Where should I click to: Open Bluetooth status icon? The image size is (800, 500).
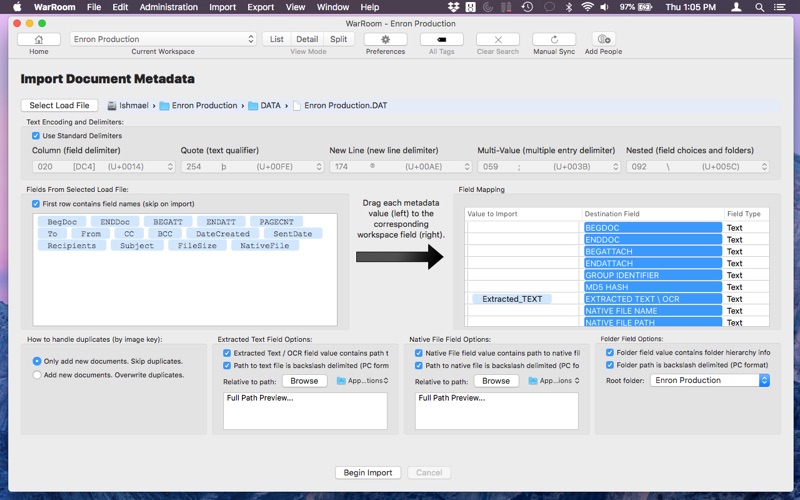point(568,7)
